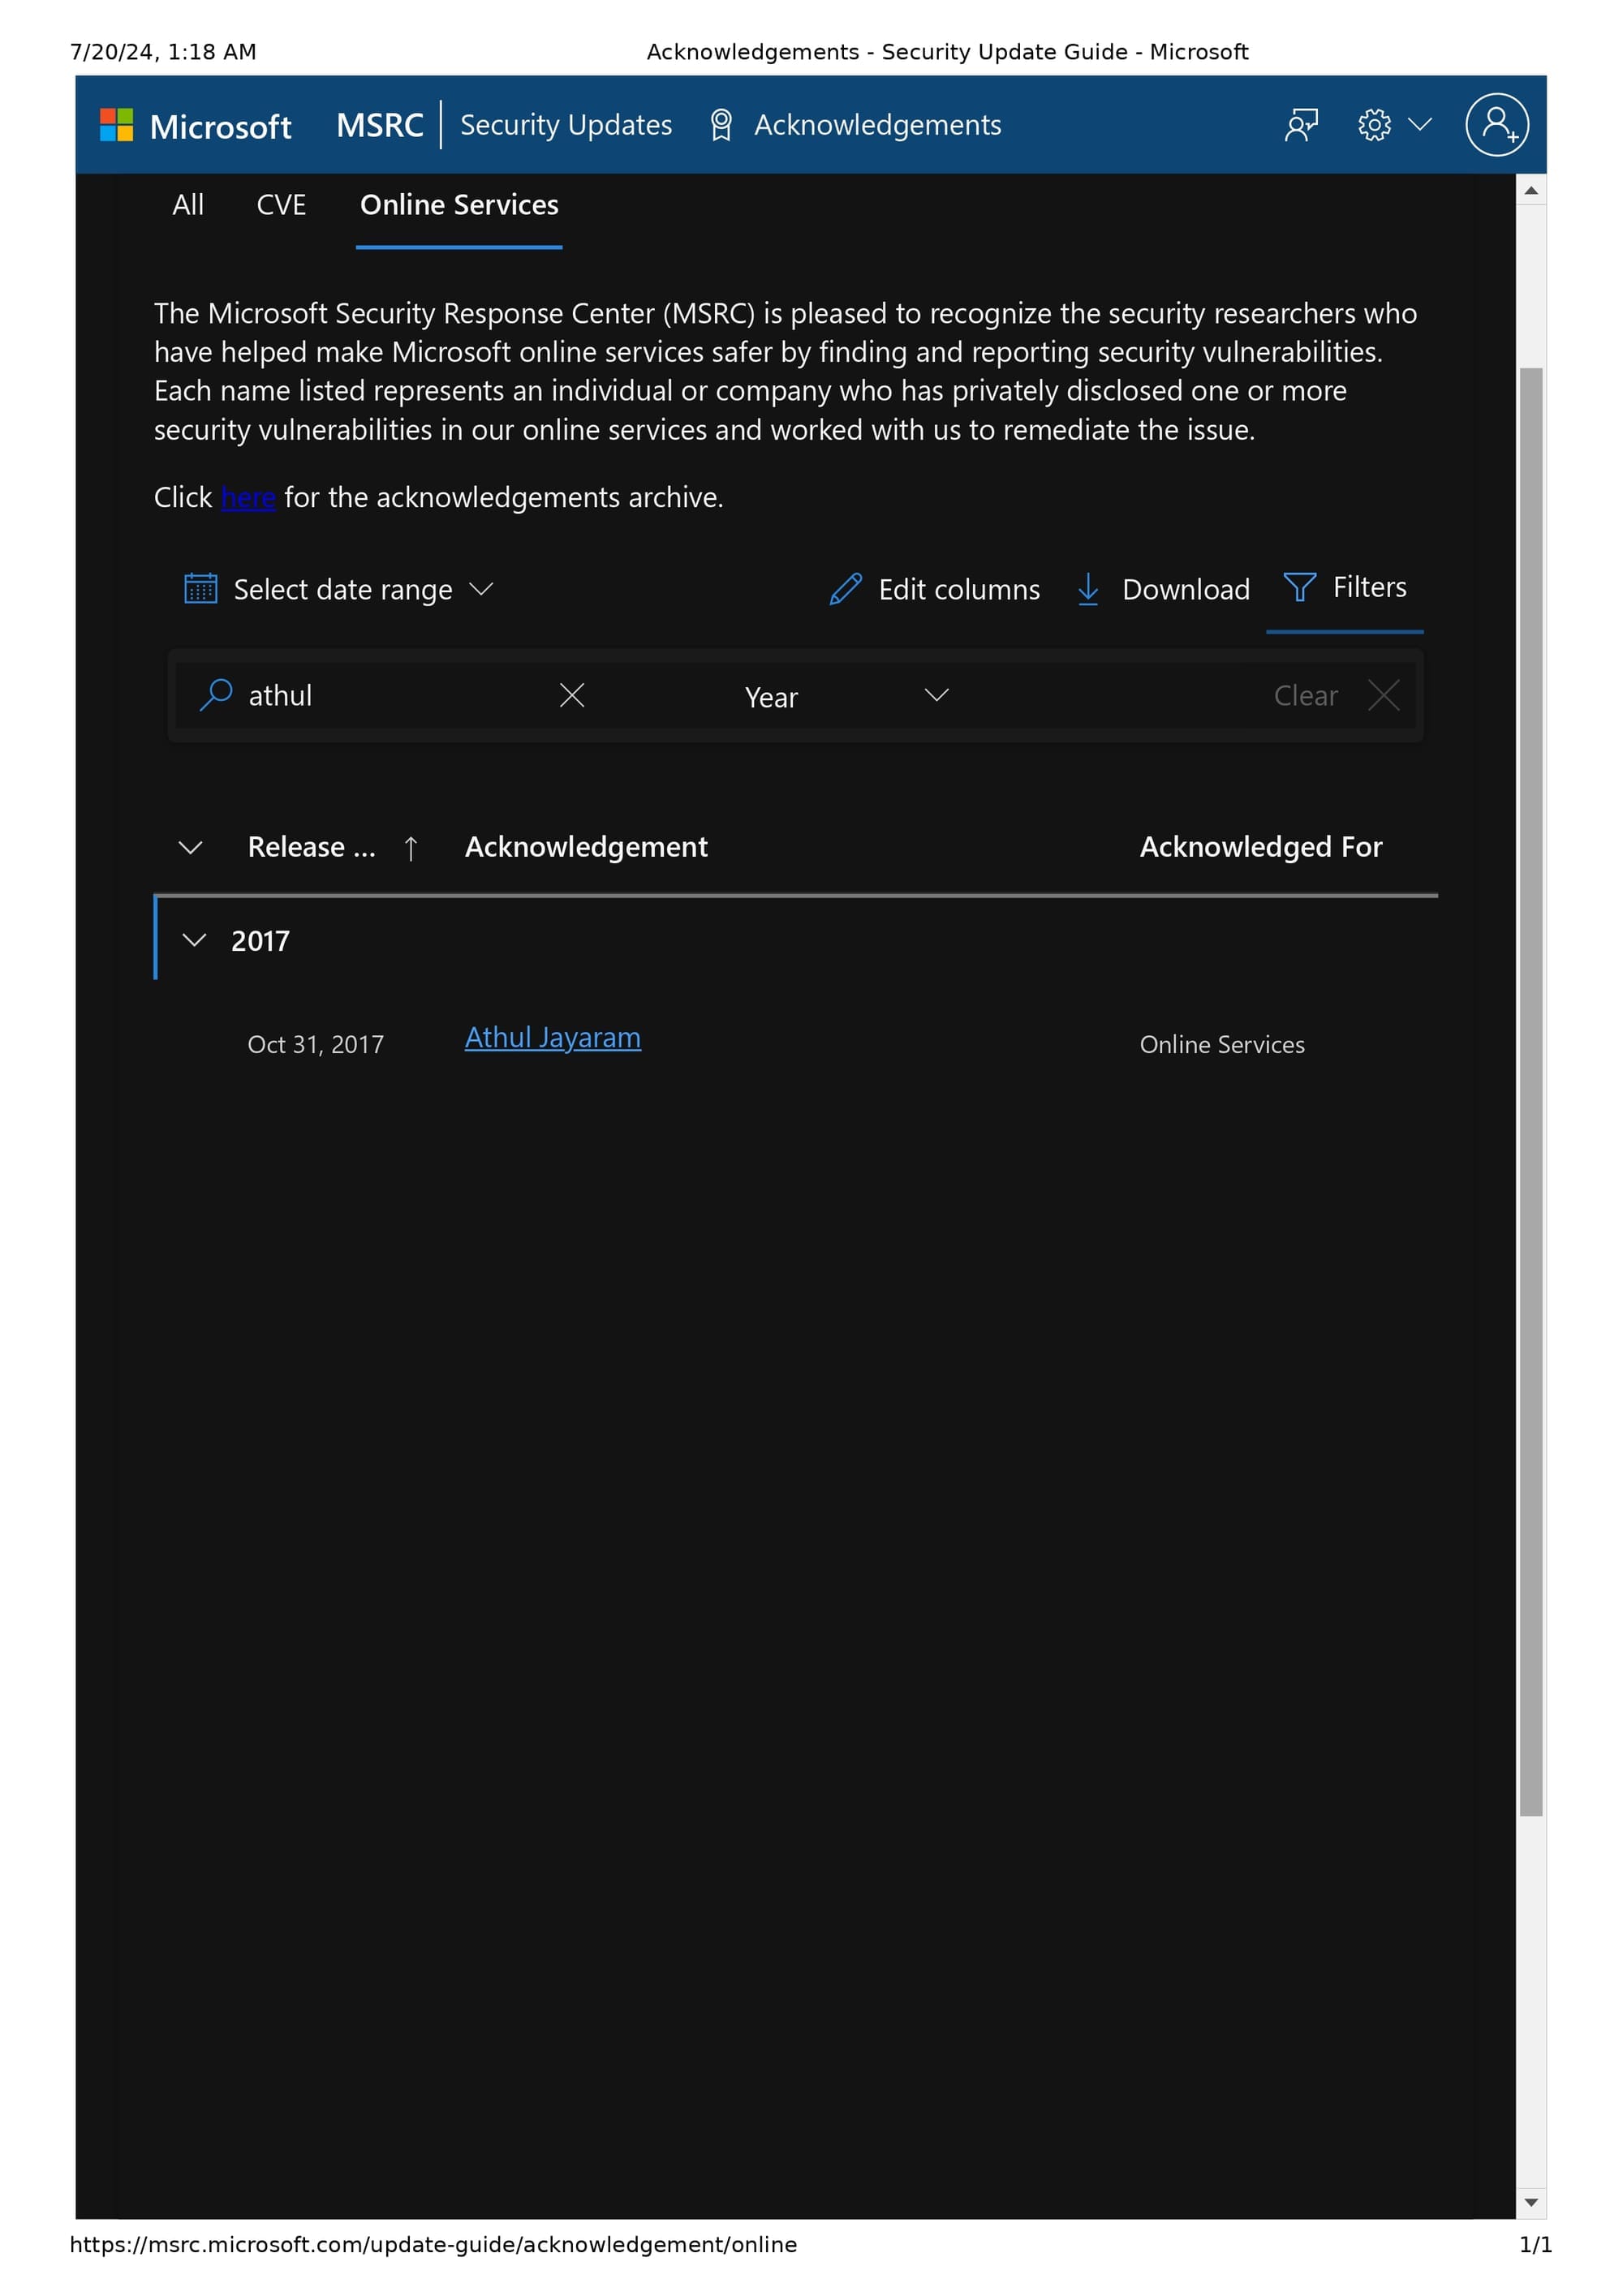
Task: Open the Select date range dropdown
Action: click(340, 589)
